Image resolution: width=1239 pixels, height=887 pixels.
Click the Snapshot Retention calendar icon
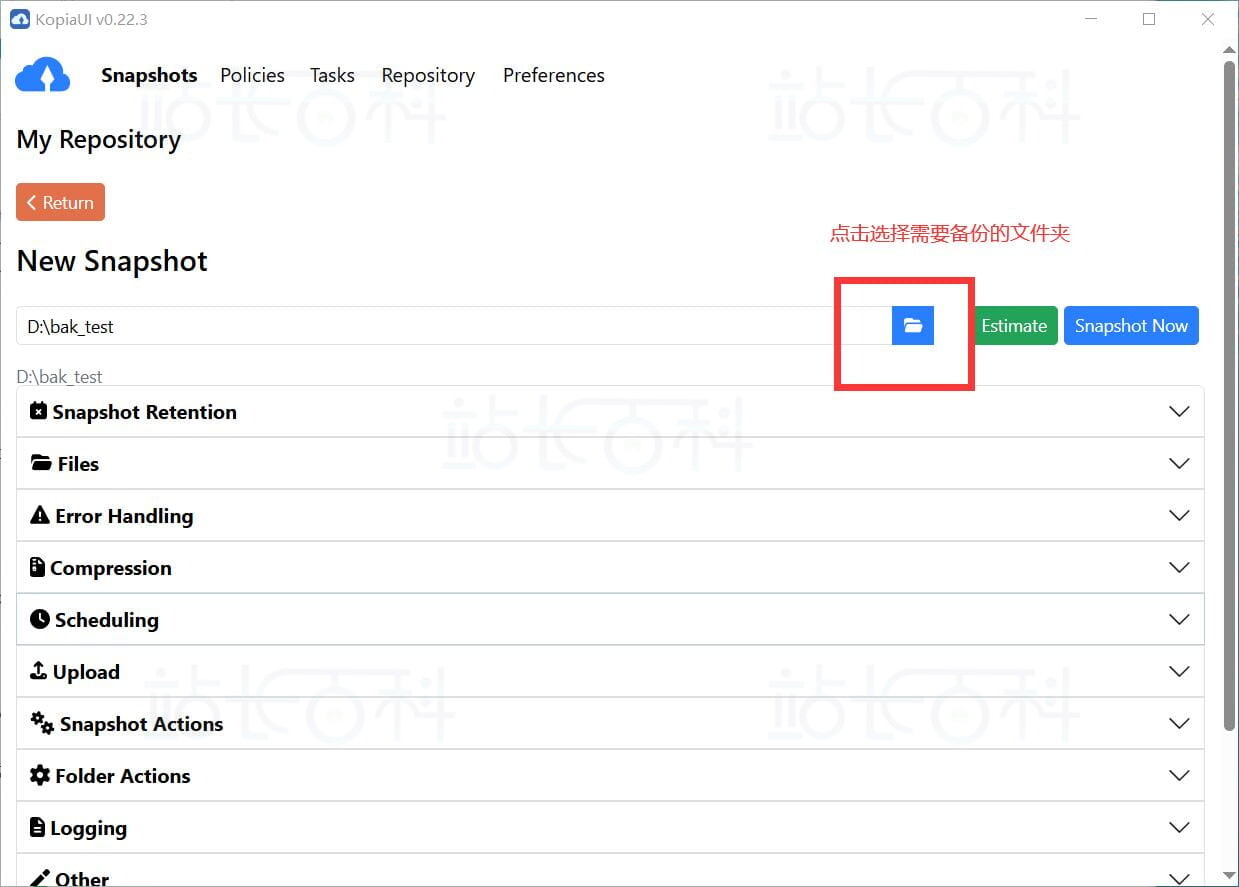coord(38,411)
